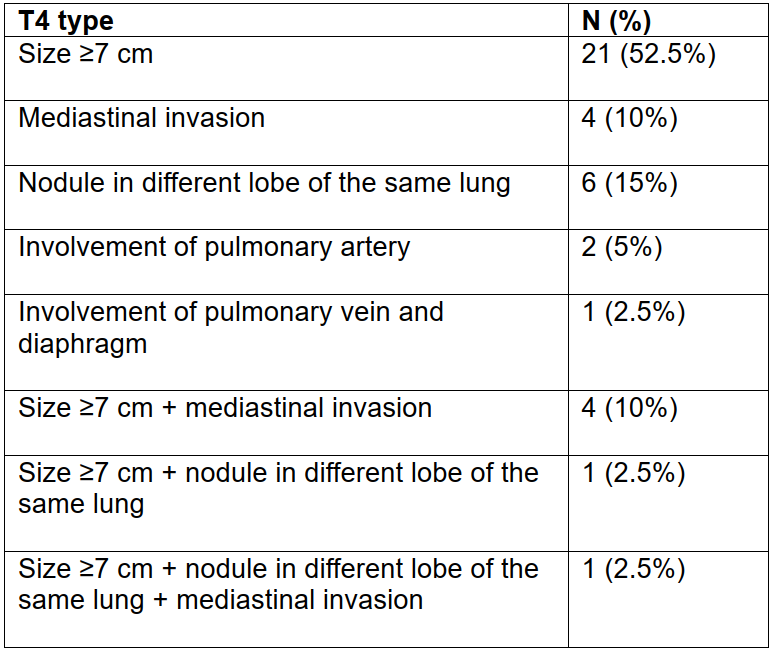Viewport: 776px width, 653px height.
Task: Click the "T4 type" header cell
Action: 66,21
